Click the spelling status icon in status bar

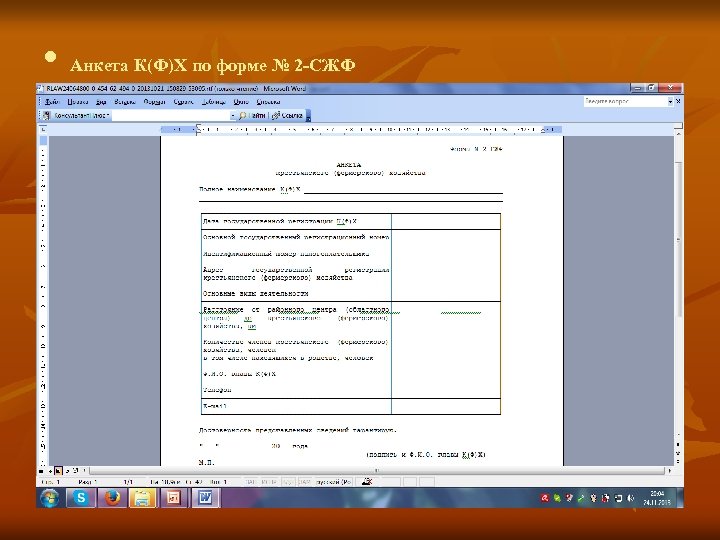point(366,482)
